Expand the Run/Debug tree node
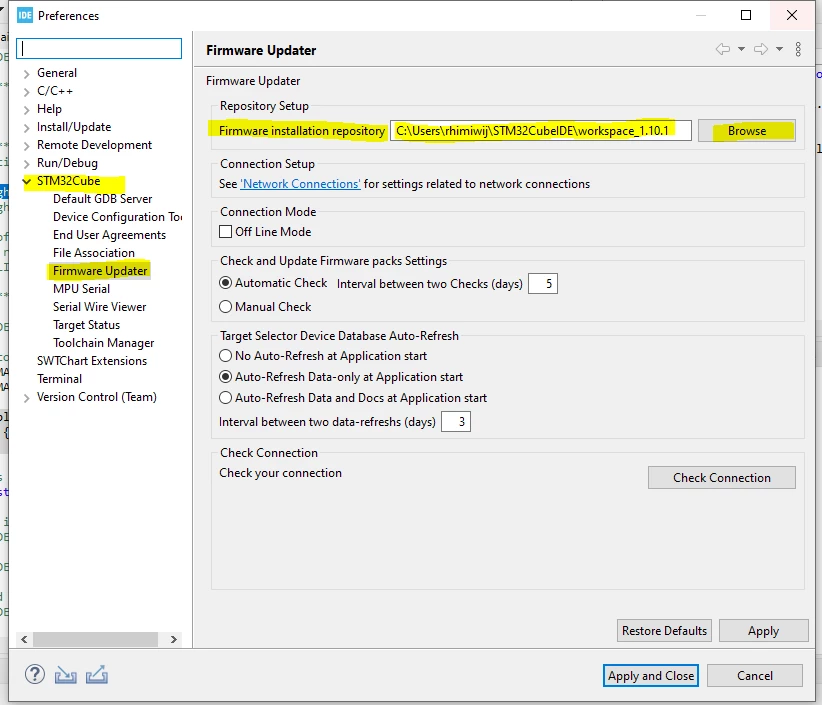 27,164
